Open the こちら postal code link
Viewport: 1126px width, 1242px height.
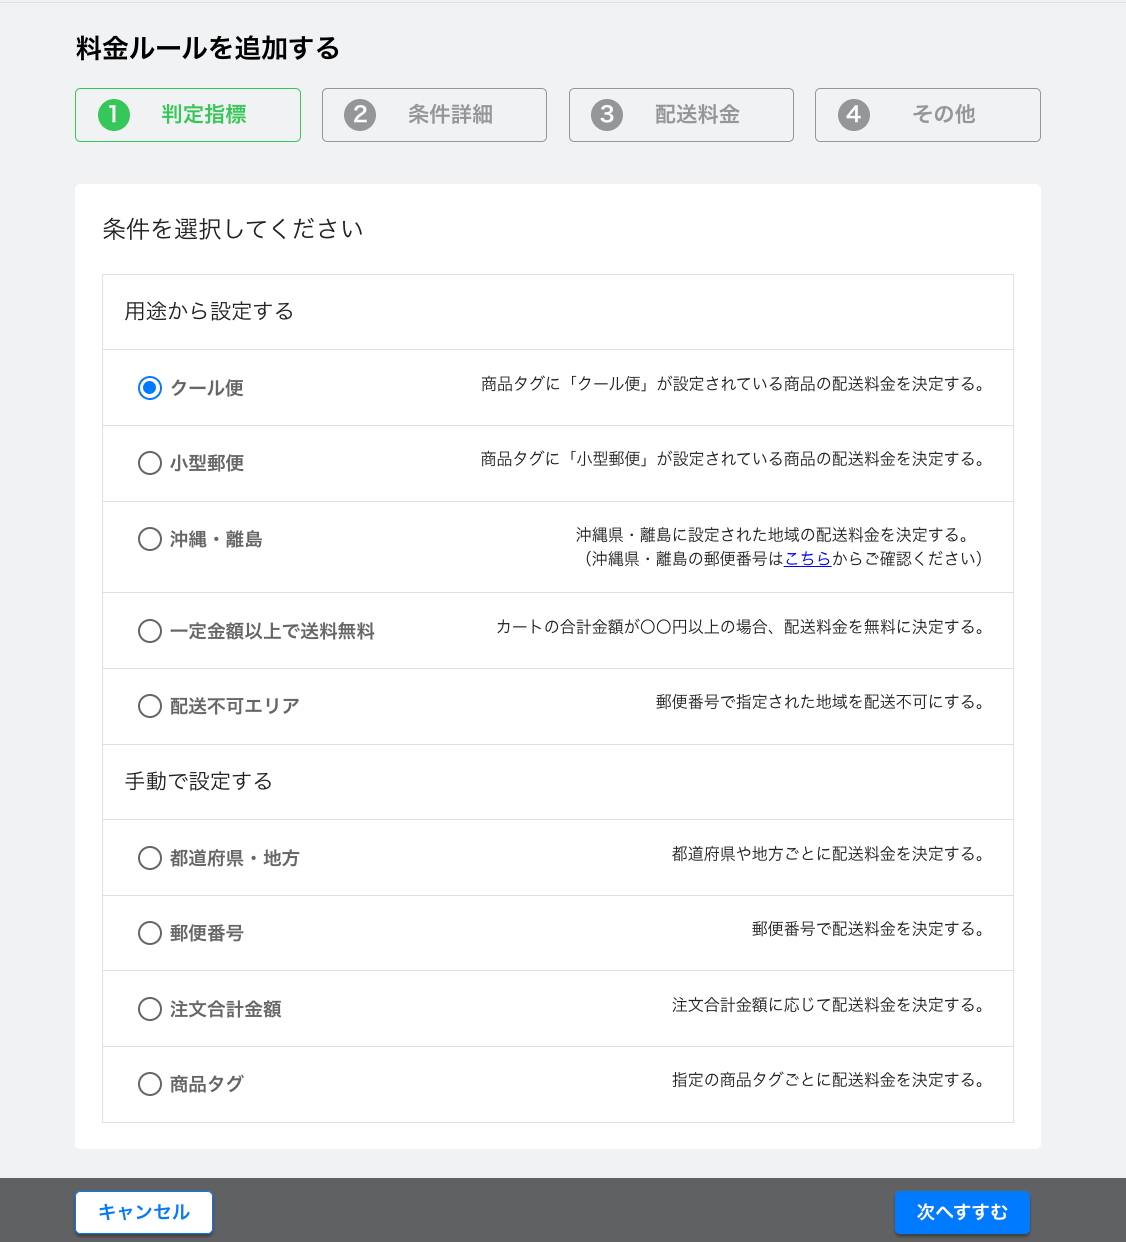pos(808,559)
